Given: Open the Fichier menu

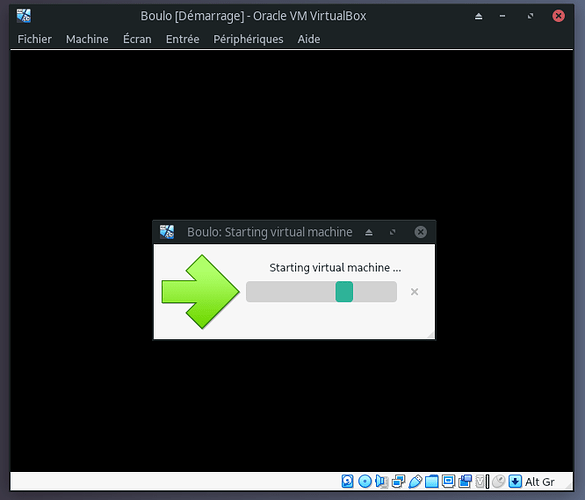Looking at the screenshot, I should click(x=35, y=39).
